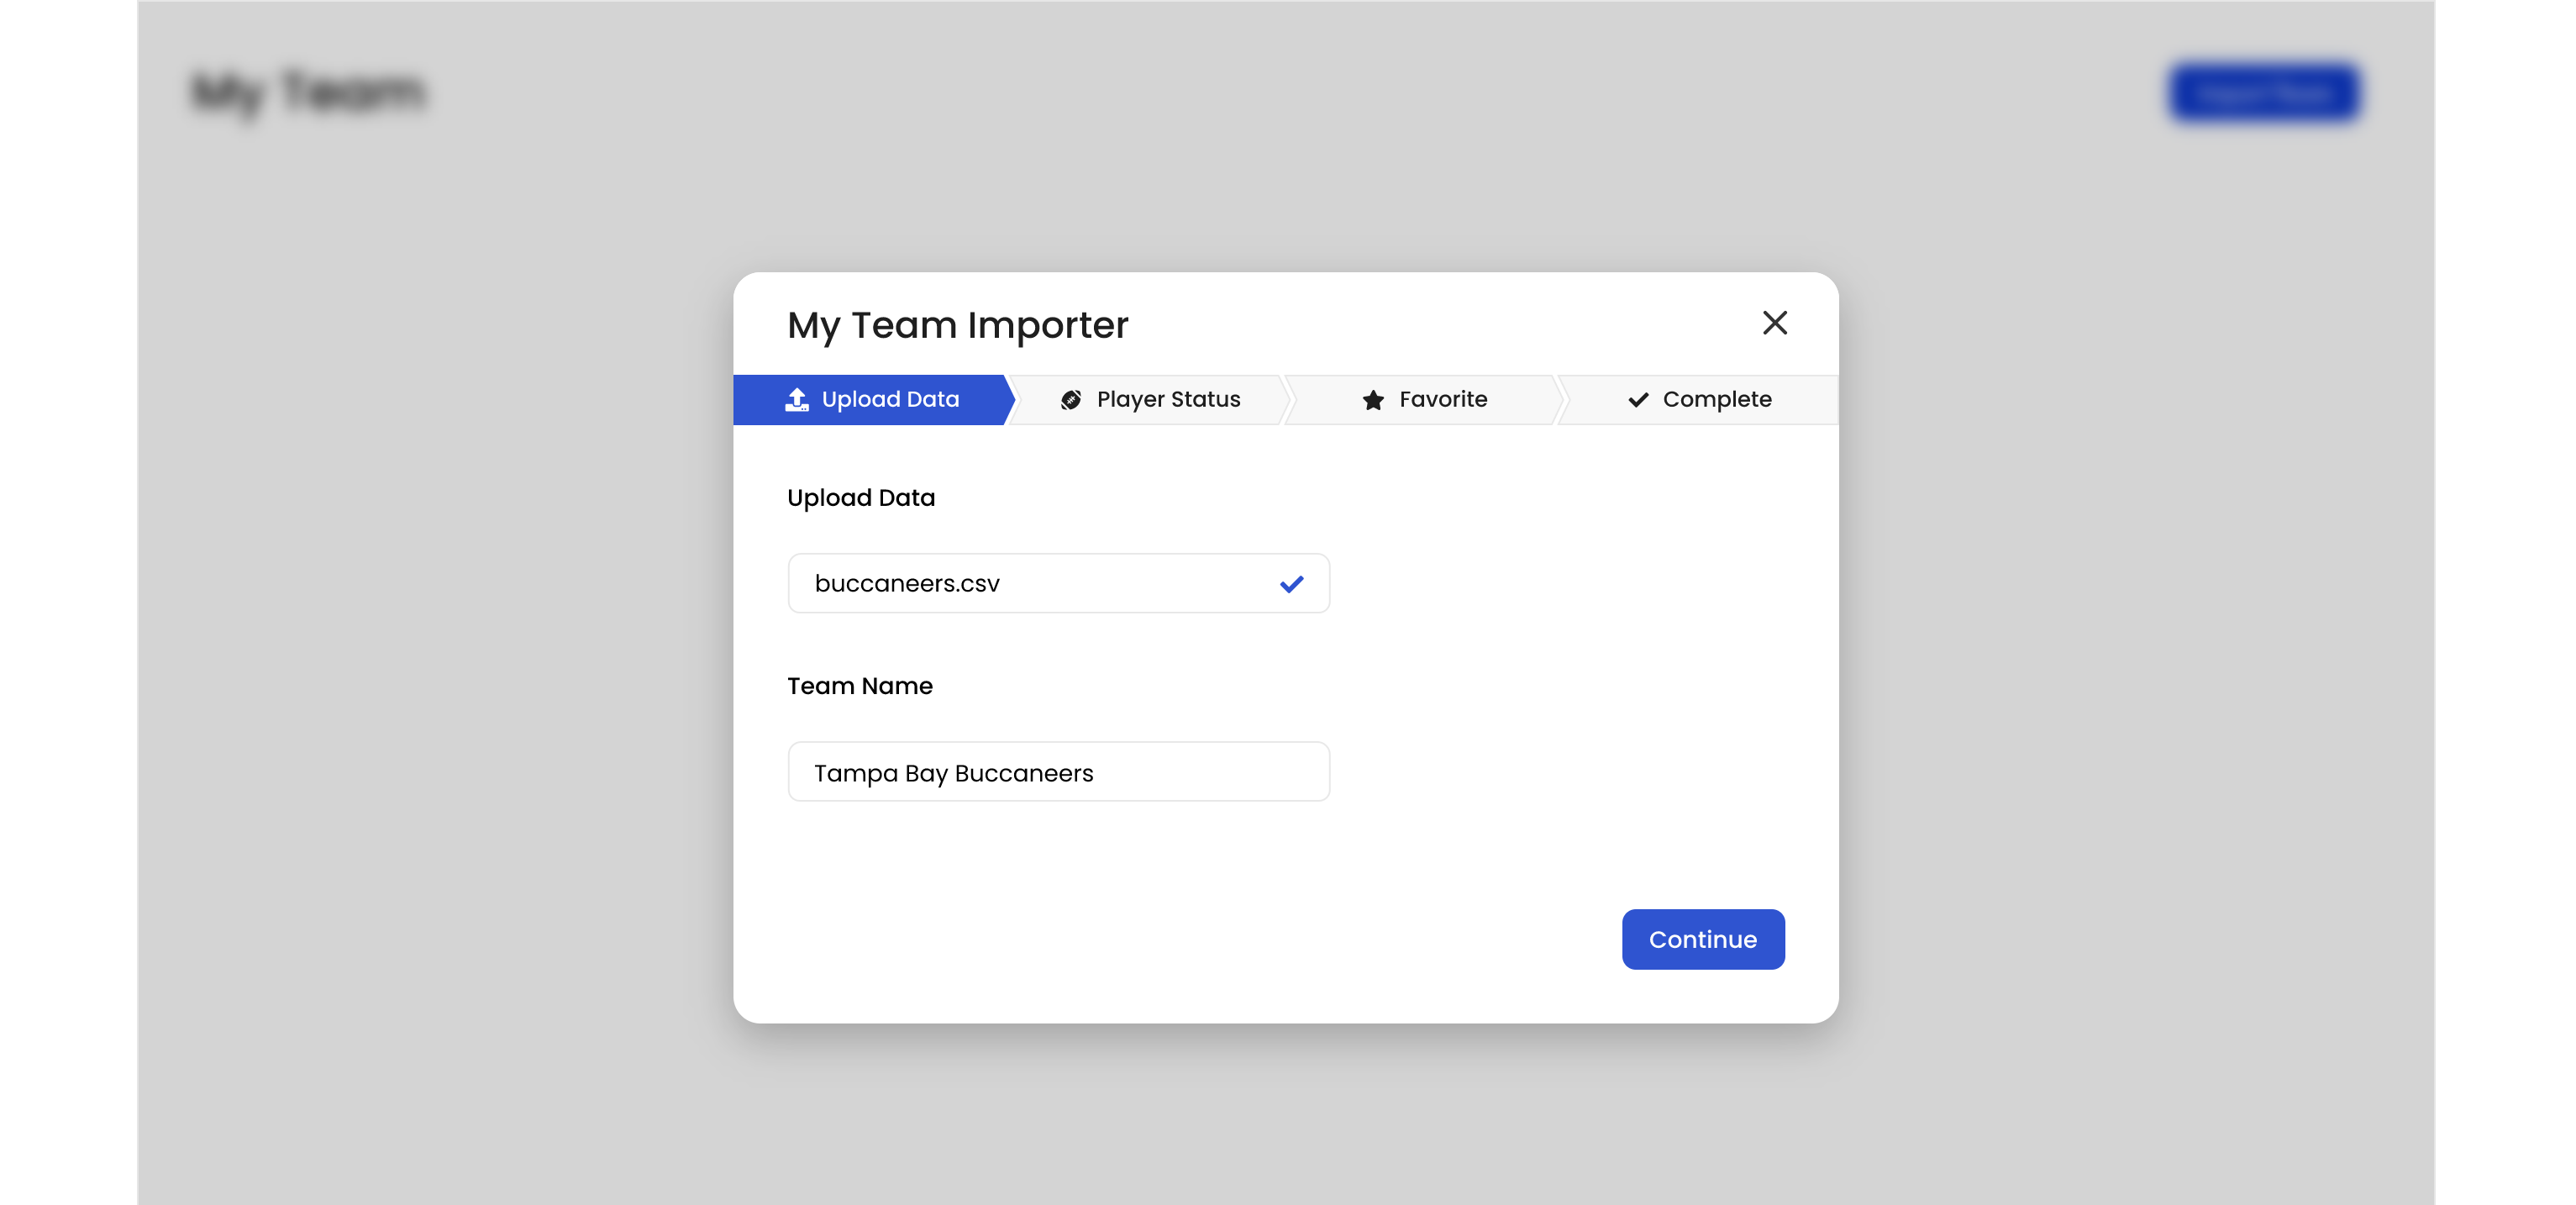Click the blue checkmark on buccaneers.csv
The height and width of the screenshot is (1205, 2576).
1291,584
